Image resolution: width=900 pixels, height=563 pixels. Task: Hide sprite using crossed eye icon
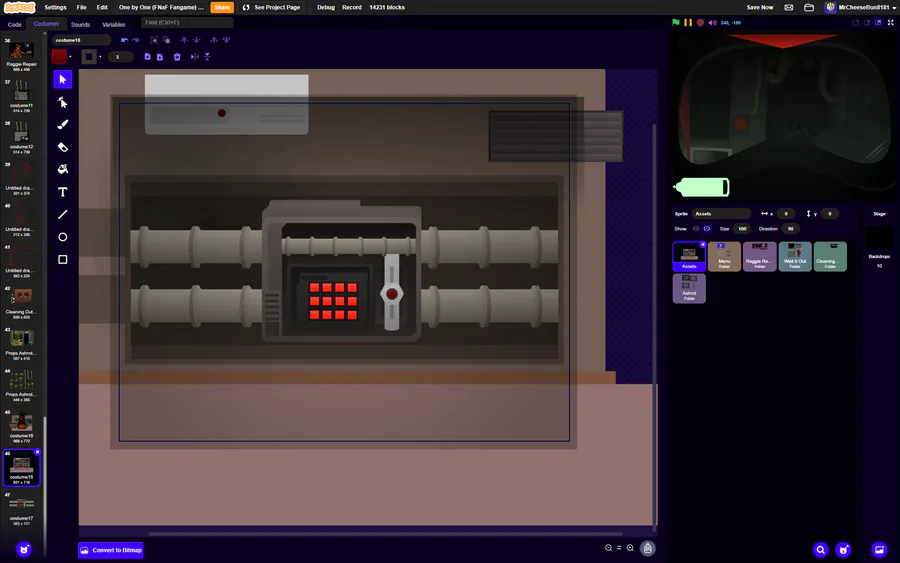click(x=707, y=228)
